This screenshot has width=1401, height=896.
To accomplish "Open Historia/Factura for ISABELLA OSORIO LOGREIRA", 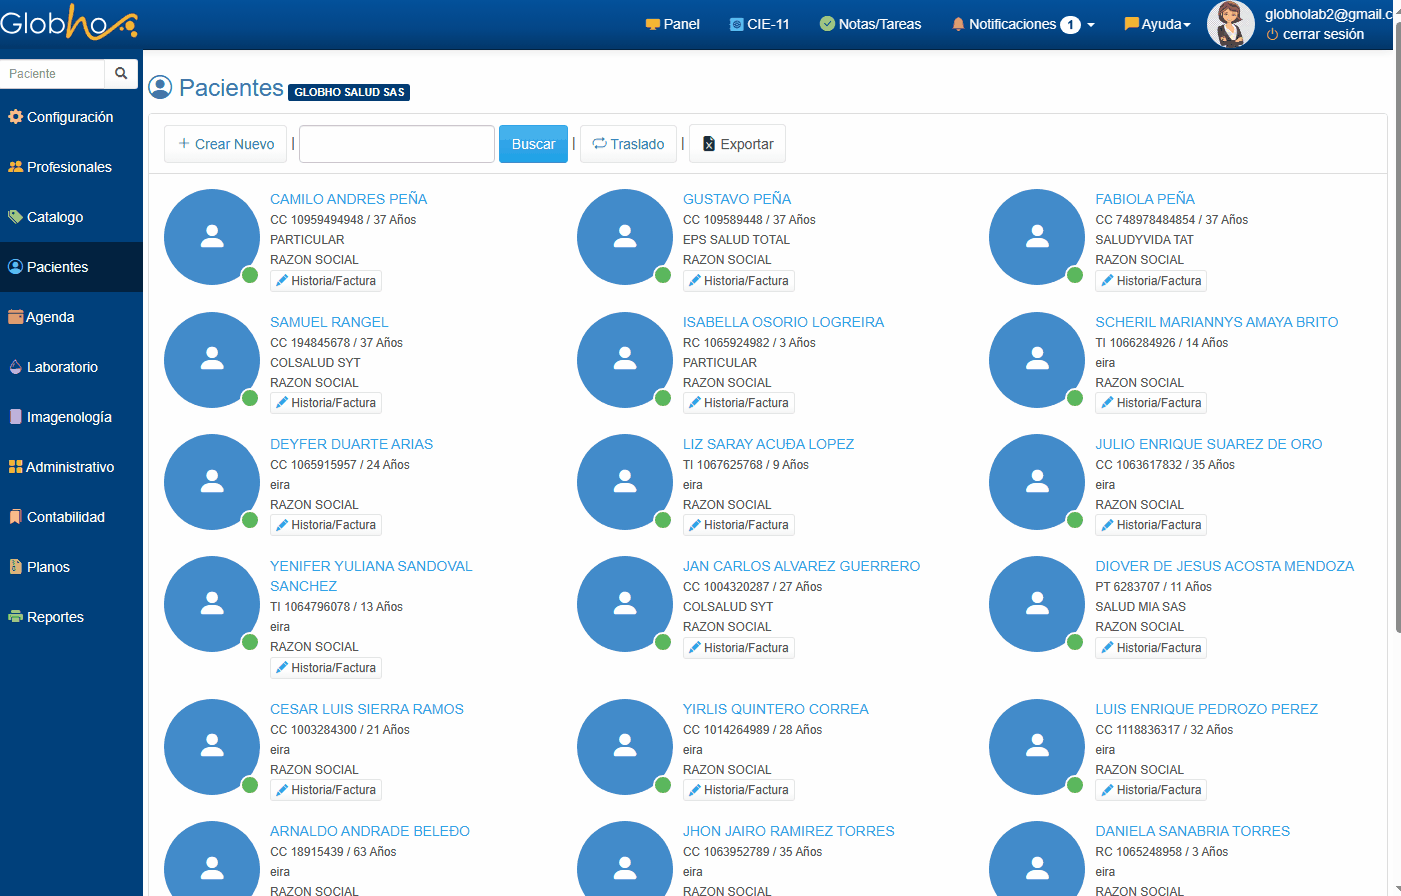I will click(738, 403).
